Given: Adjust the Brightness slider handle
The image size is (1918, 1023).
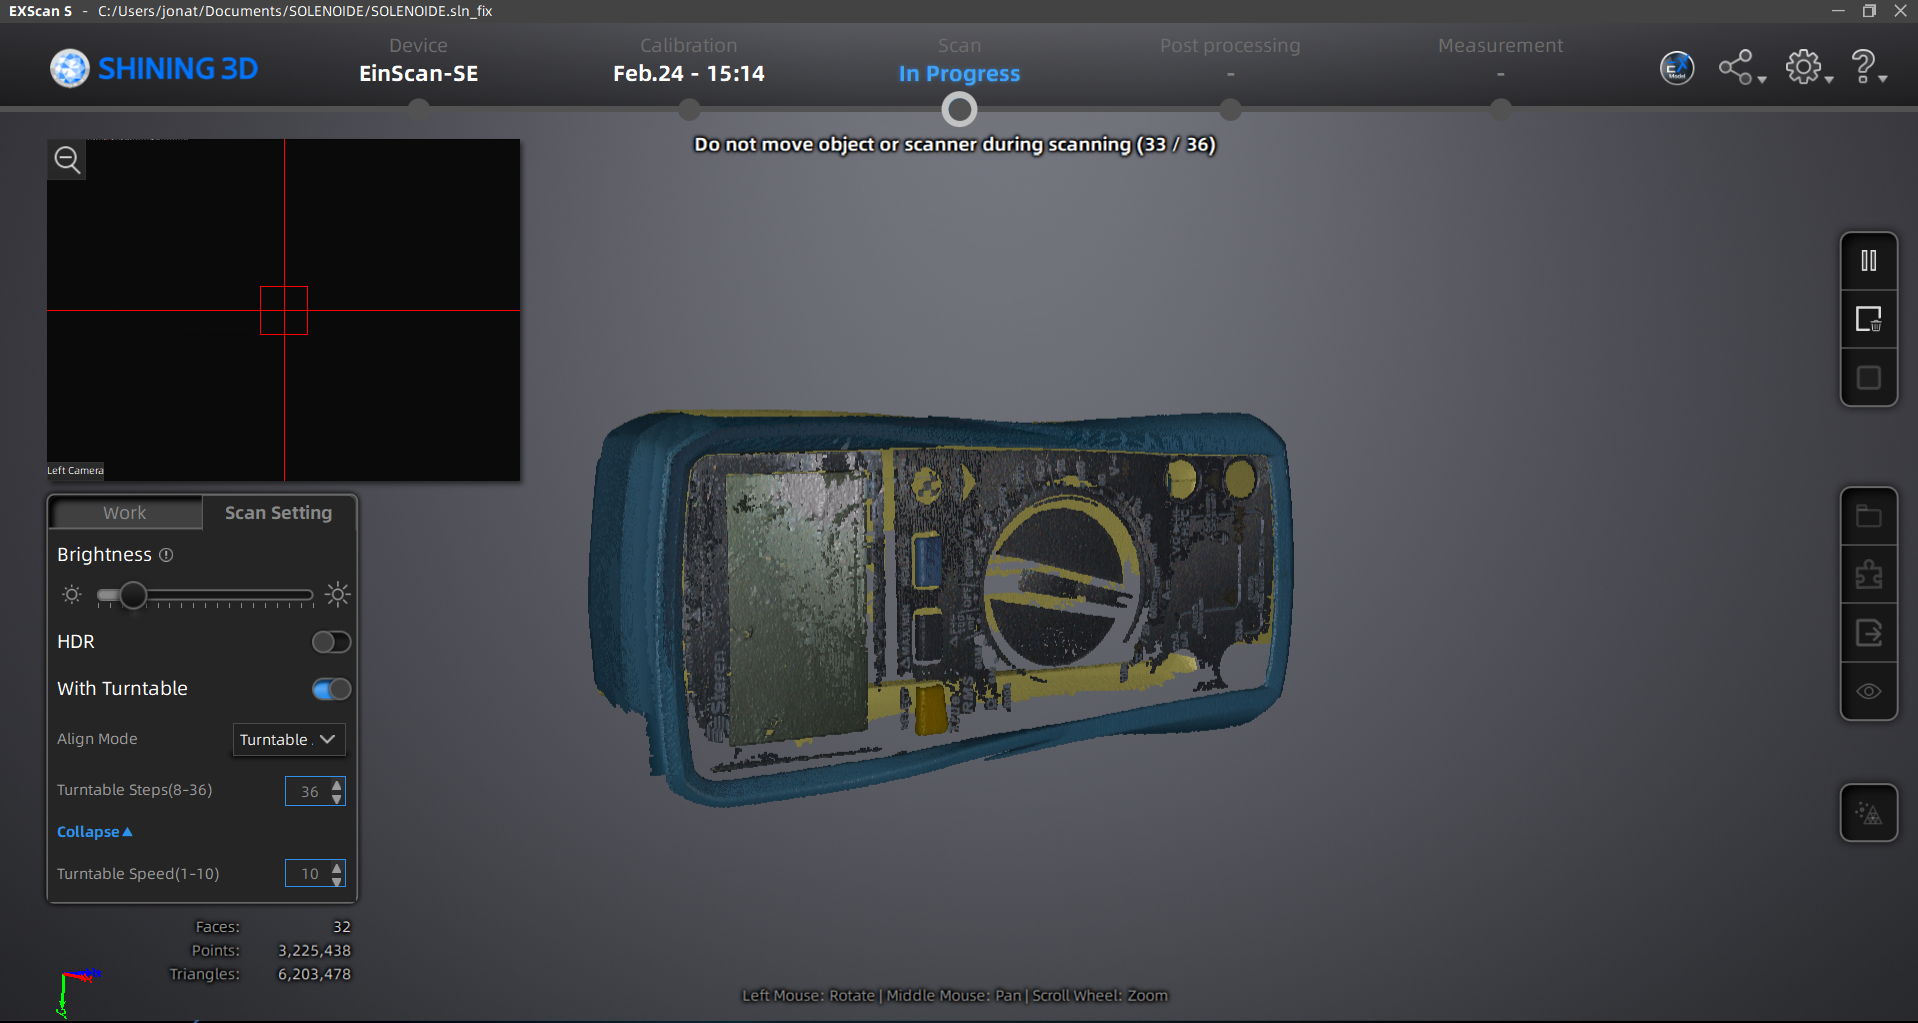Looking at the screenshot, I should pyautogui.click(x=133, y=596).
